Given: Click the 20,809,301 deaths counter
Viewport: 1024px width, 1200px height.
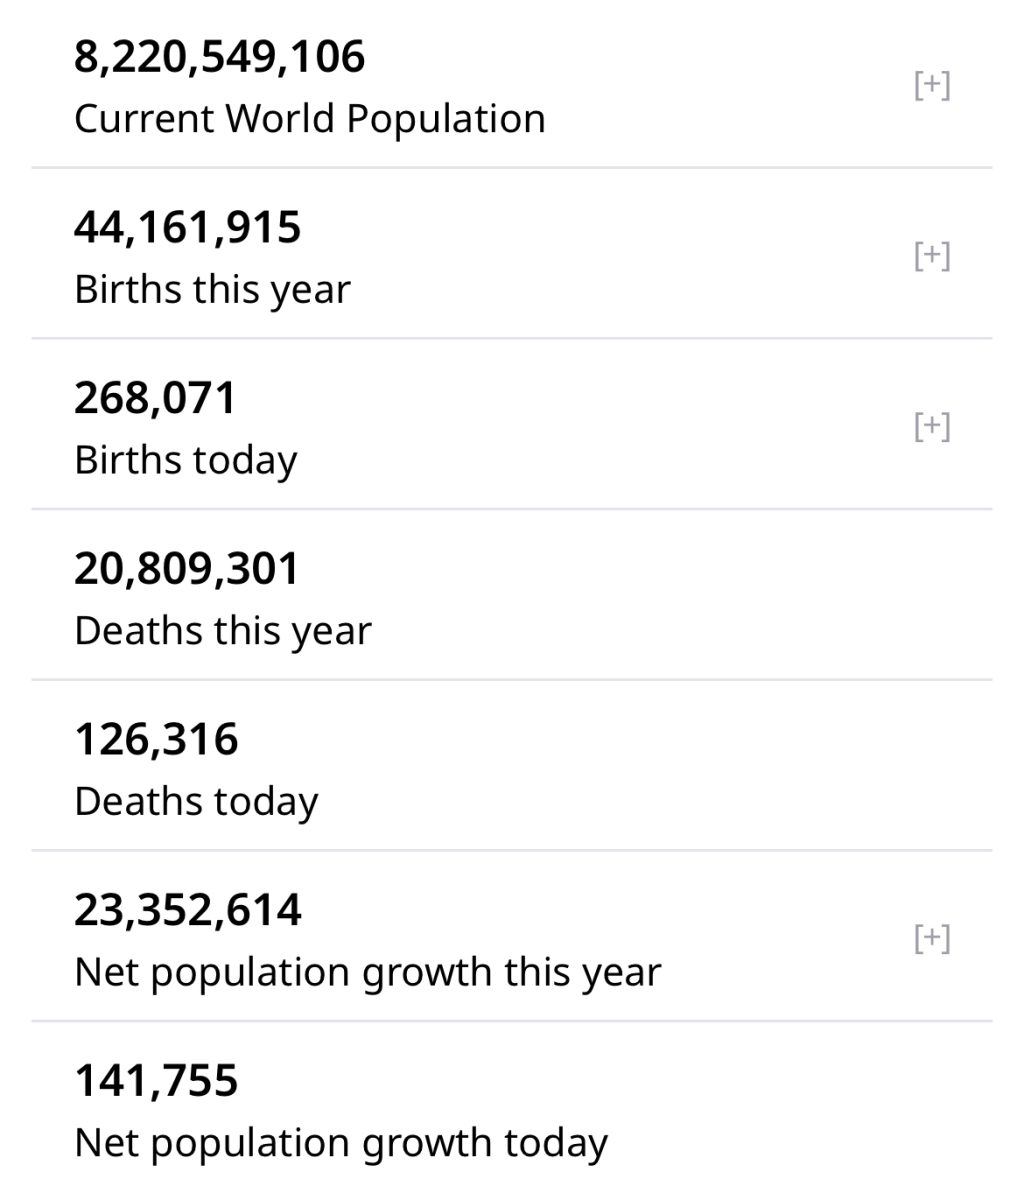Looking at the screenshot, I should point(187,569).
